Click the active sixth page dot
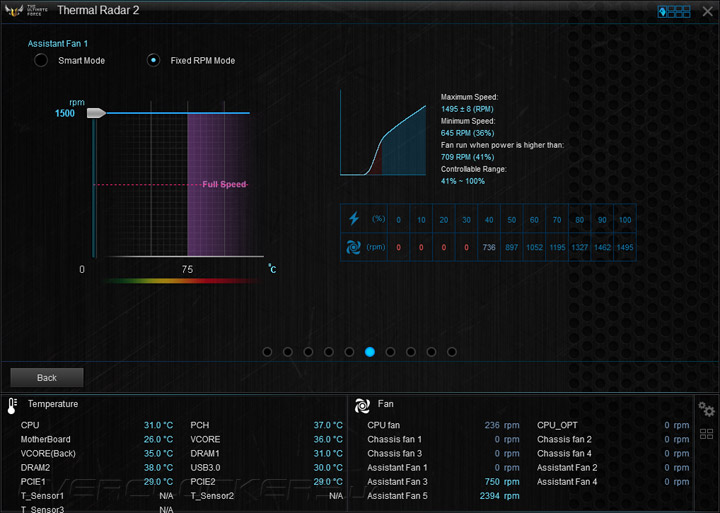The image size is (720, 513). (370, 352)
